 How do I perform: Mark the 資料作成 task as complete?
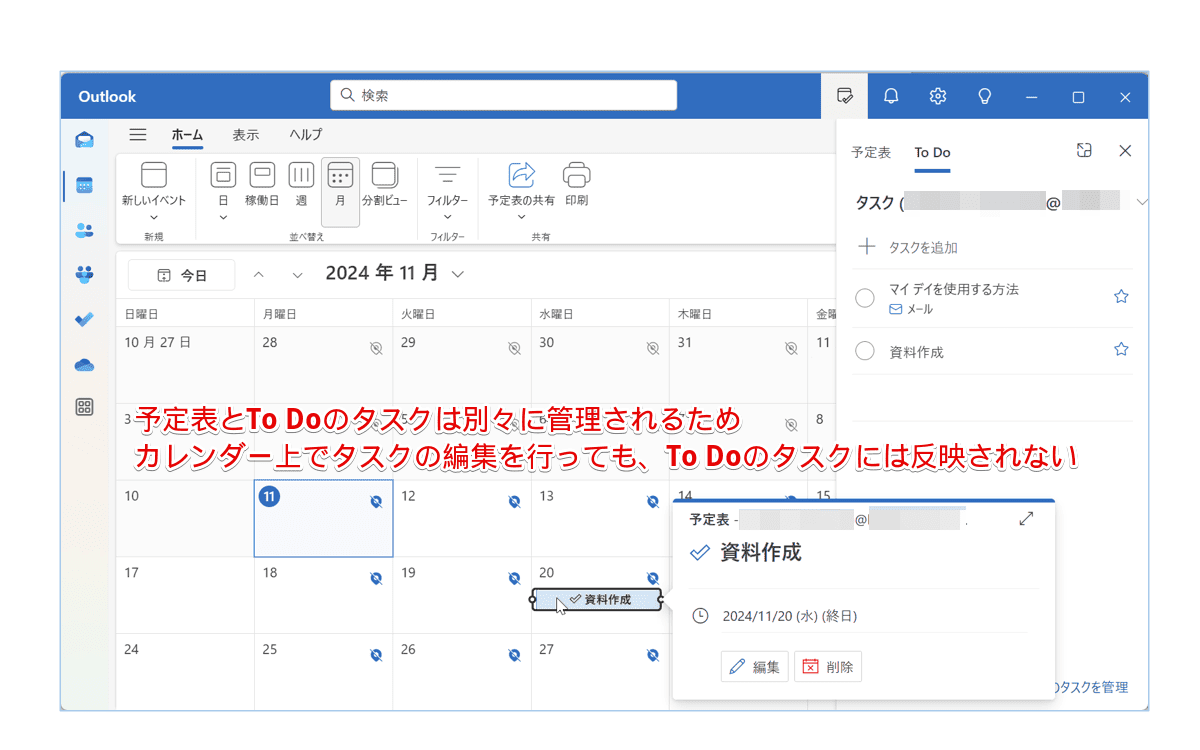[x=864, y=351]
